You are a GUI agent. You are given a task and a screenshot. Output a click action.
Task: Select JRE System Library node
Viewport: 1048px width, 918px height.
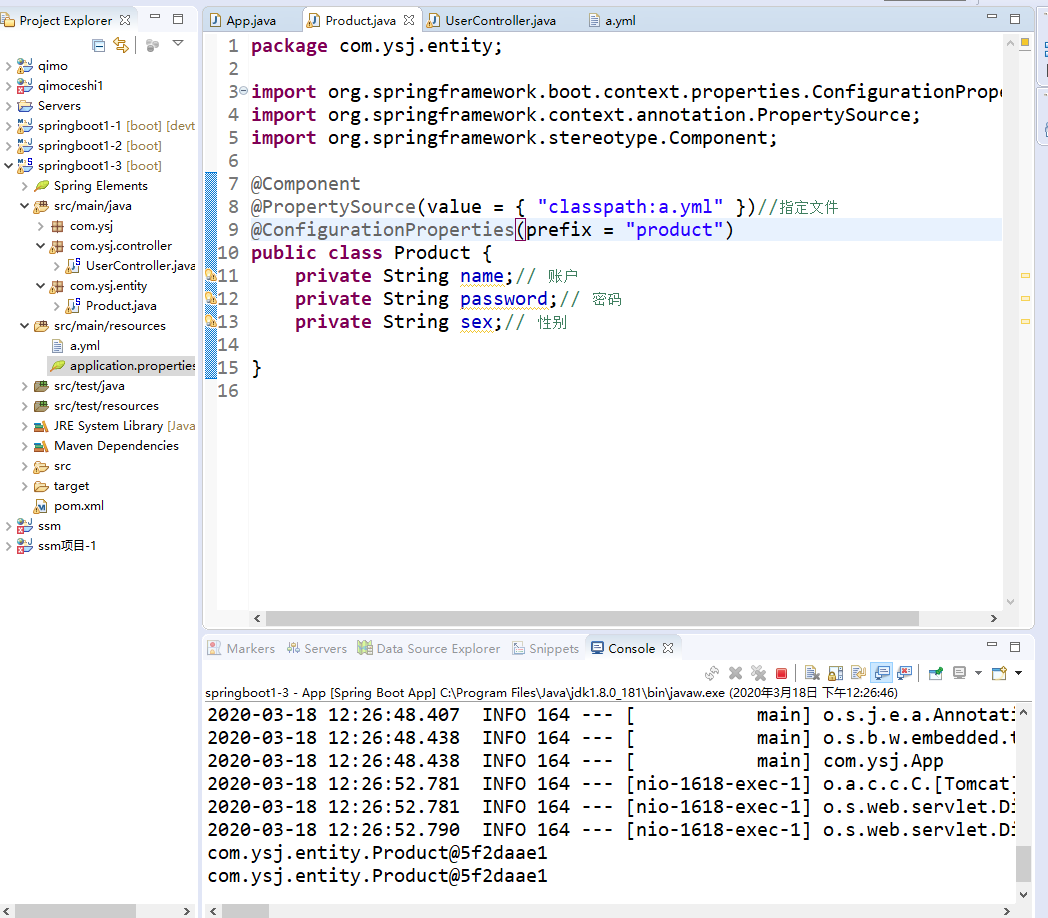124,426
